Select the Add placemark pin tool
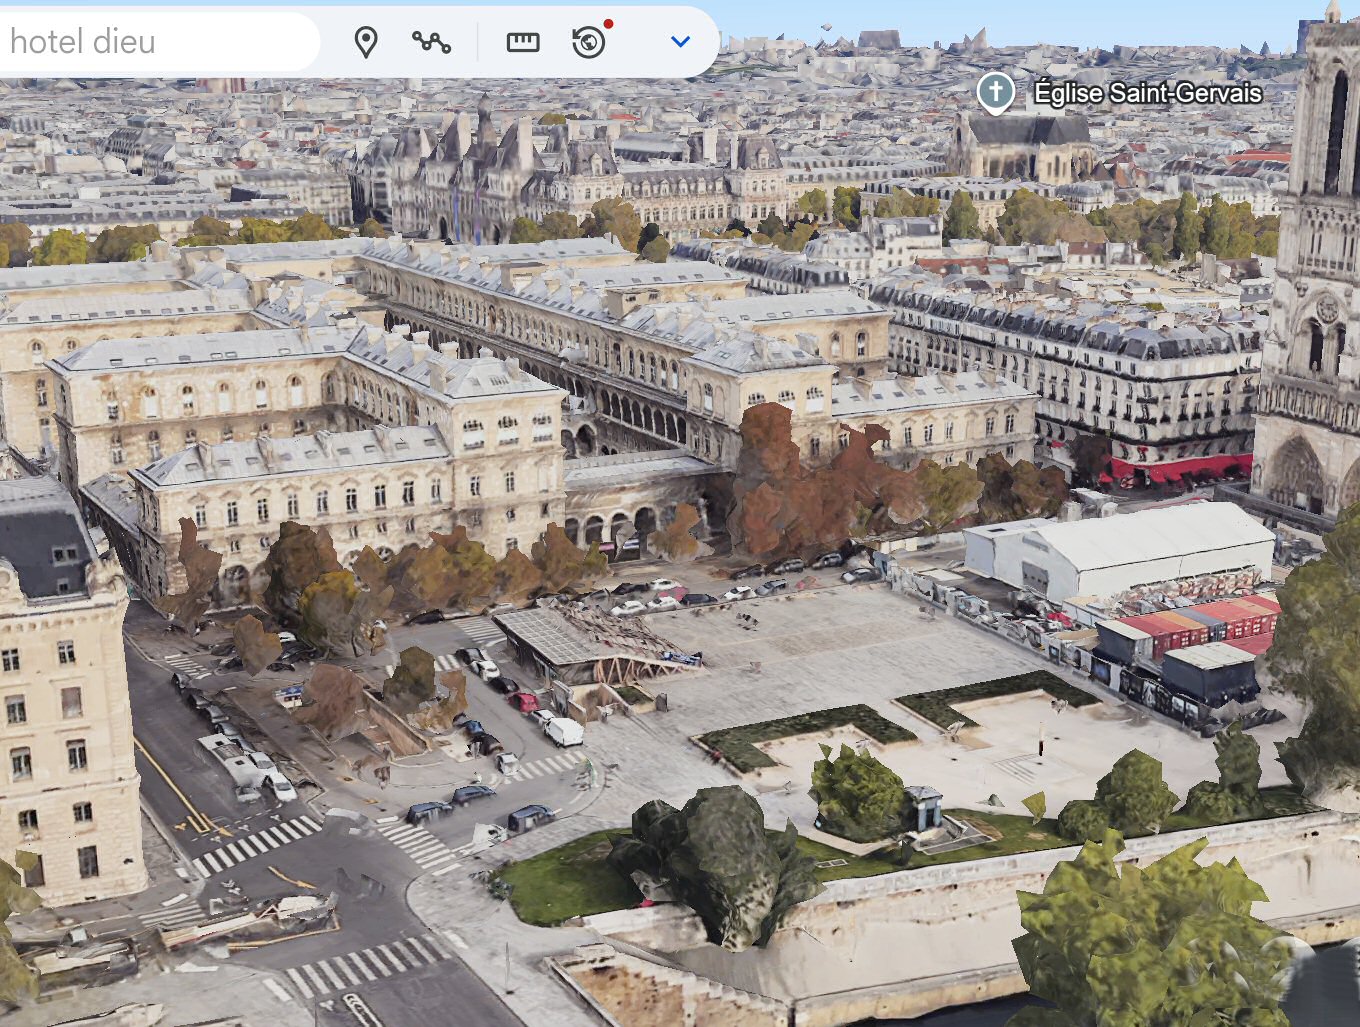 pos(366,42)
